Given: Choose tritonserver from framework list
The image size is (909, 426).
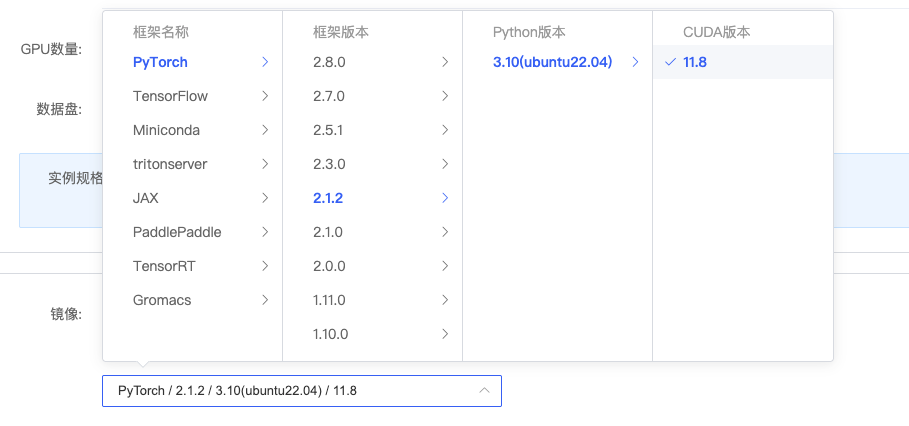Looking at the screenshot, I should pyautogui.click(x=192, y=164).
